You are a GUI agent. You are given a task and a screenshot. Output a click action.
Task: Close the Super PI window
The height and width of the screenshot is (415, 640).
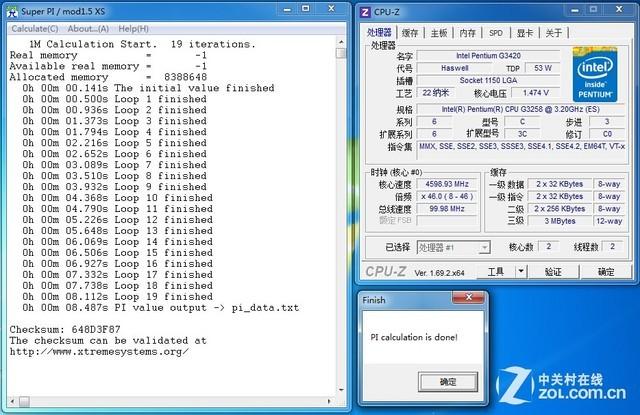pos(331,9)
